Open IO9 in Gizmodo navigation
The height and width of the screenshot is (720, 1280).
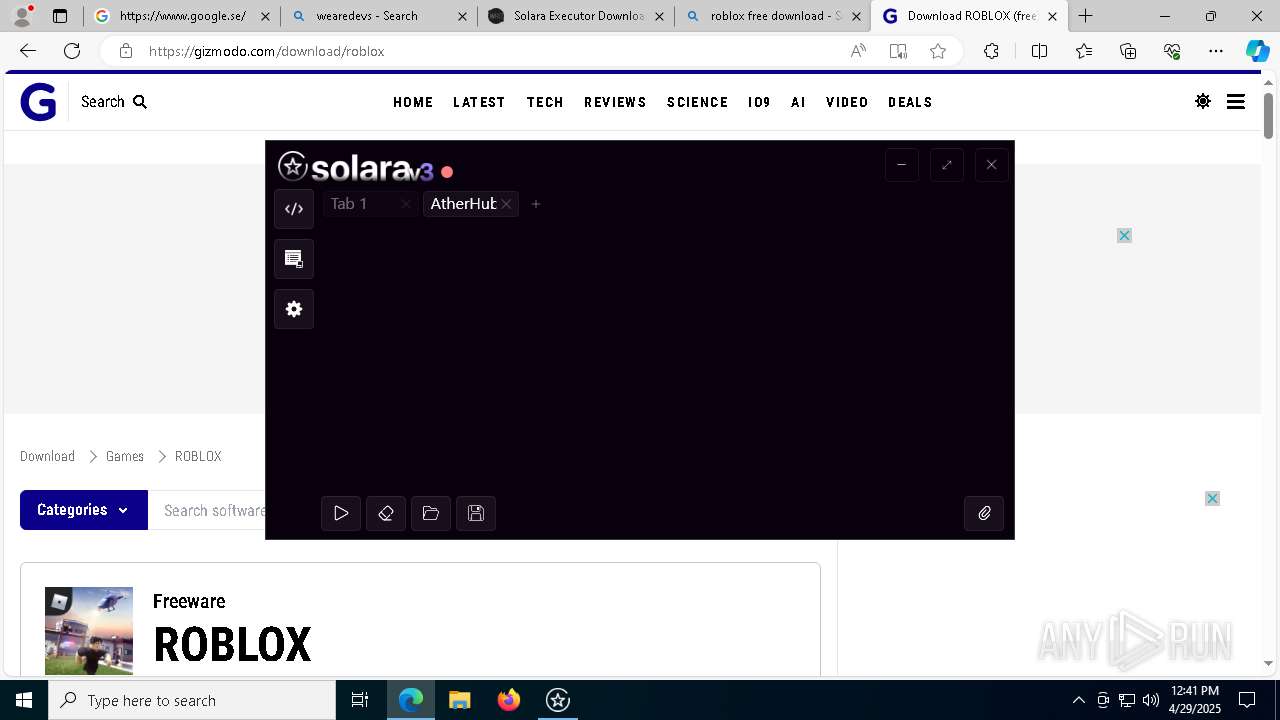coord(759,102)
